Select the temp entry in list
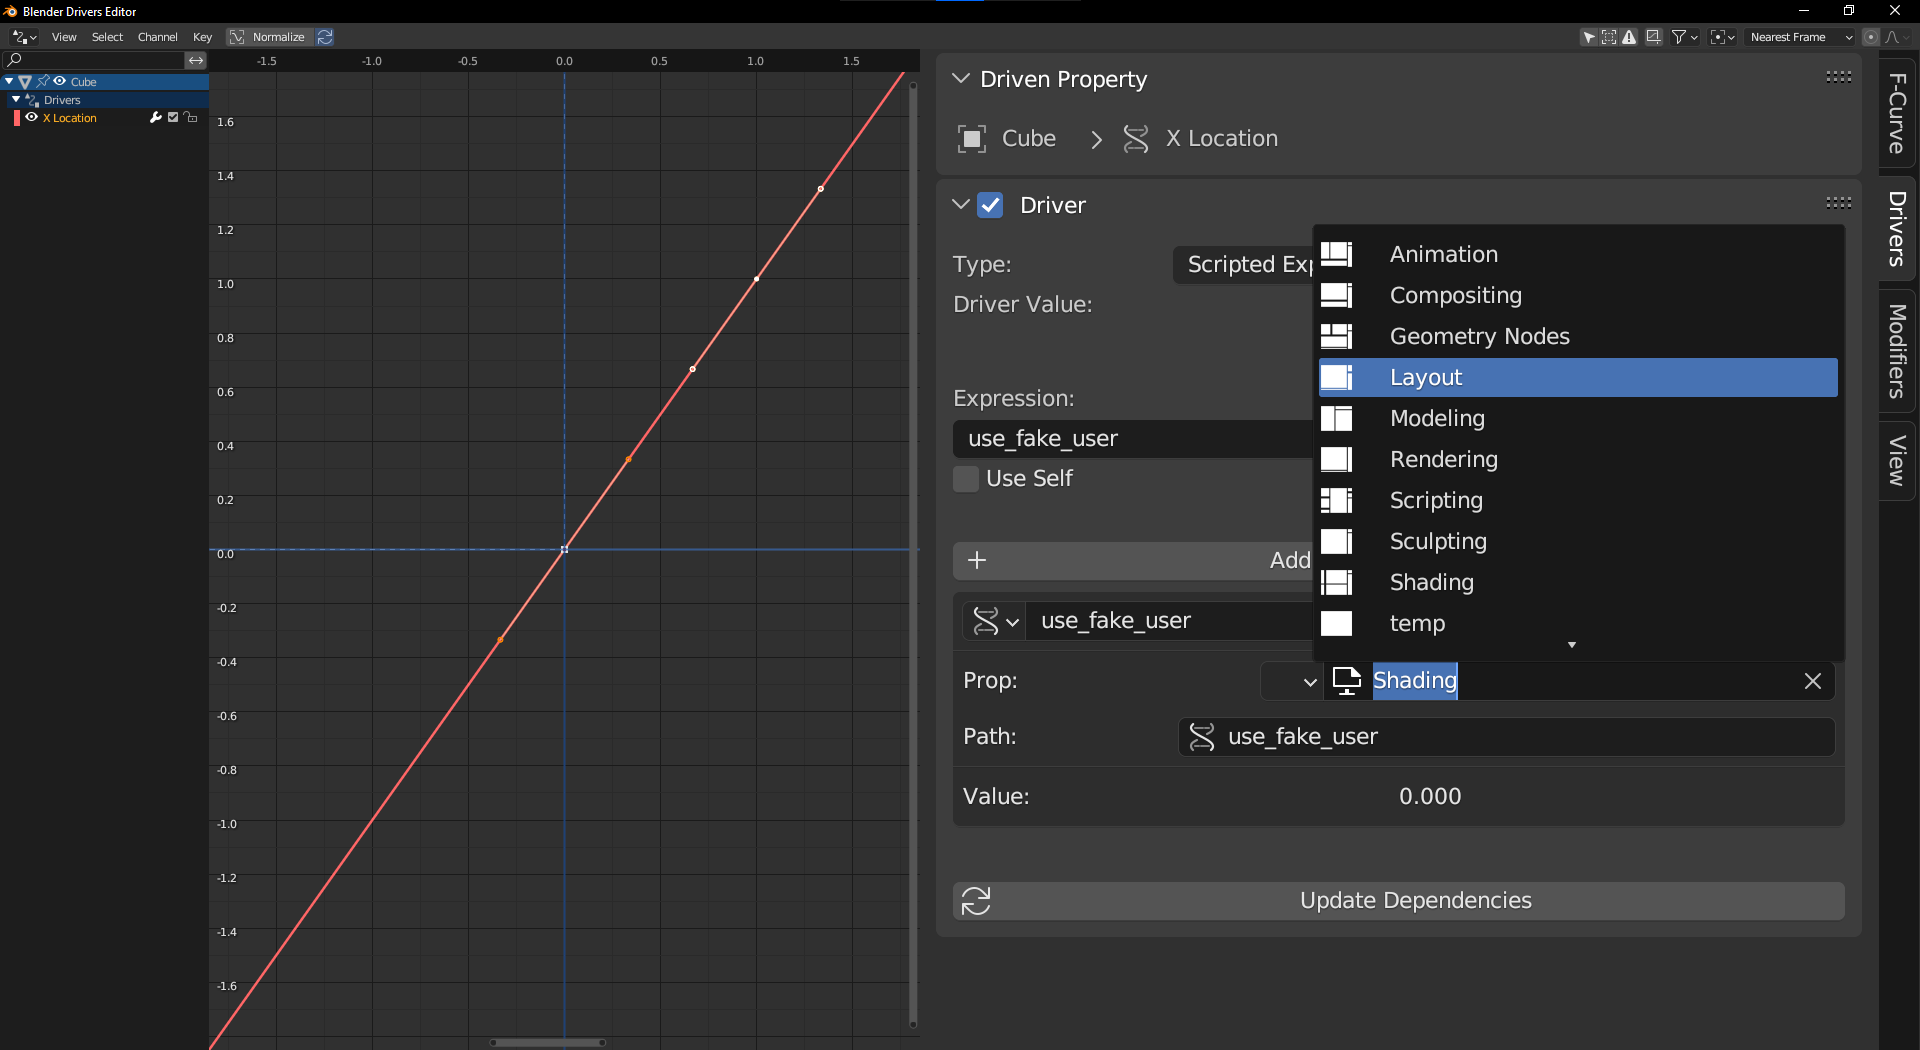Screen dimensions: 1920x1050 pos(1578,624)
